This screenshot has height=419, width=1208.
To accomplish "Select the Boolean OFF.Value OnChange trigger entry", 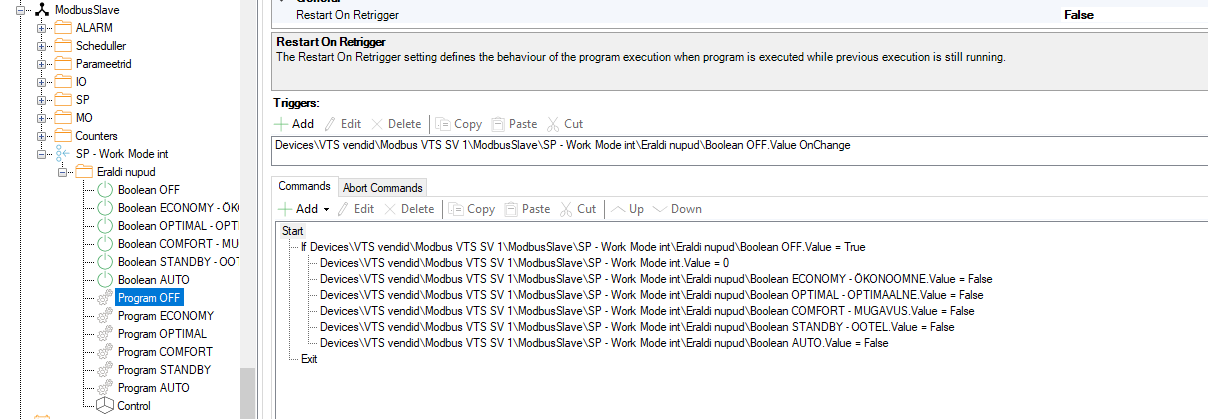I will coord(562,145).
